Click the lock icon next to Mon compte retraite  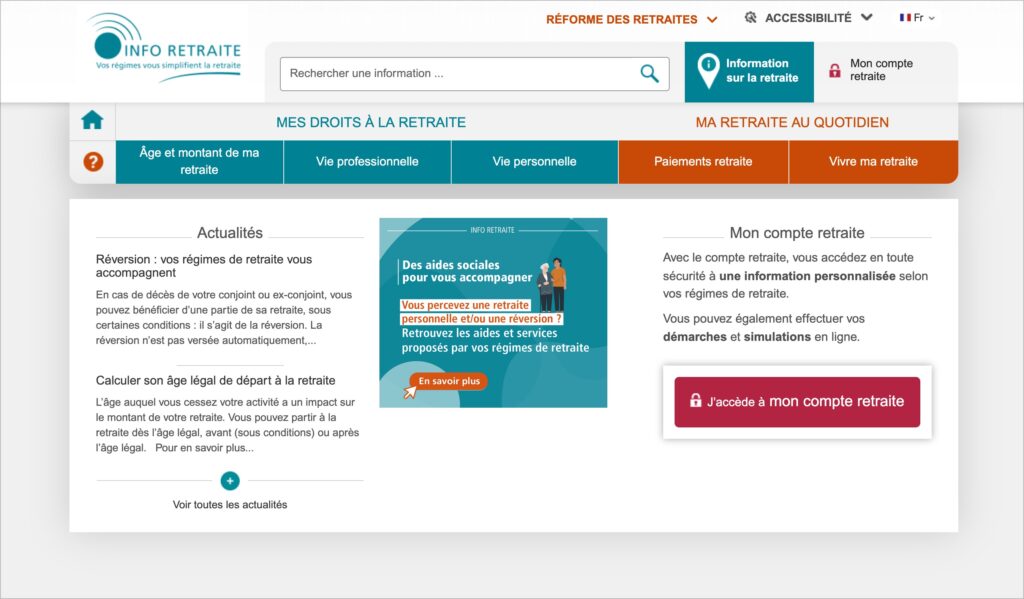833,71
